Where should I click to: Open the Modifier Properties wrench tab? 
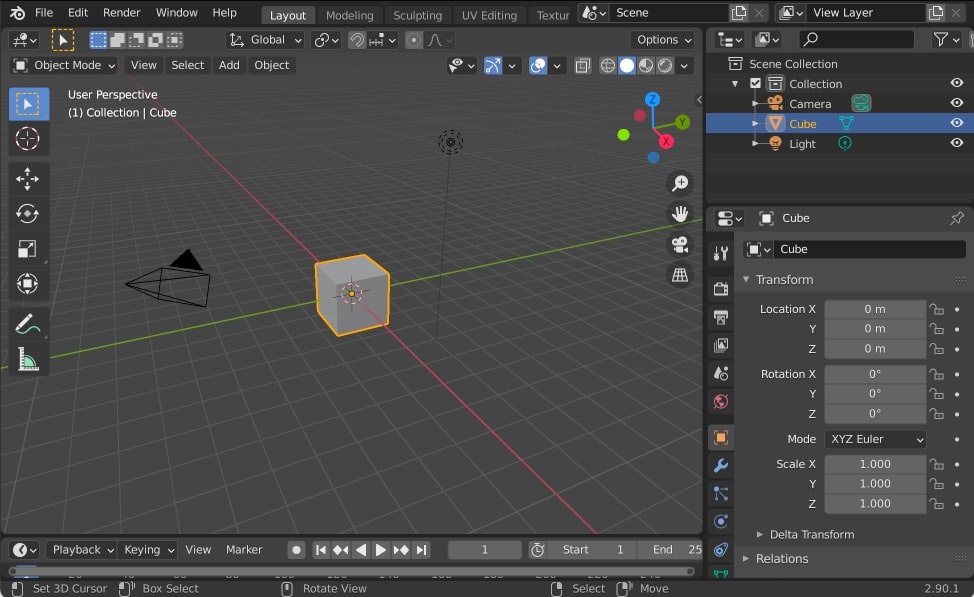[720, 464]
